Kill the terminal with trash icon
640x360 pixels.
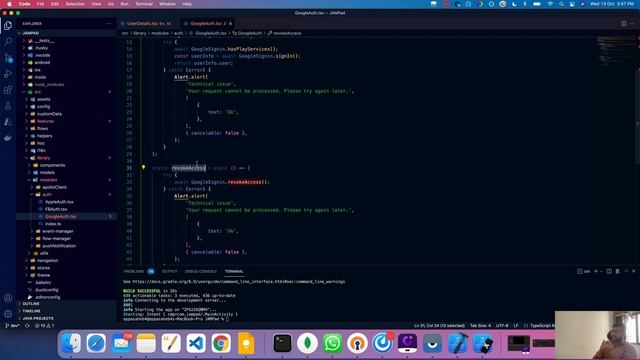pyautogui.click(x=618, y=271)
